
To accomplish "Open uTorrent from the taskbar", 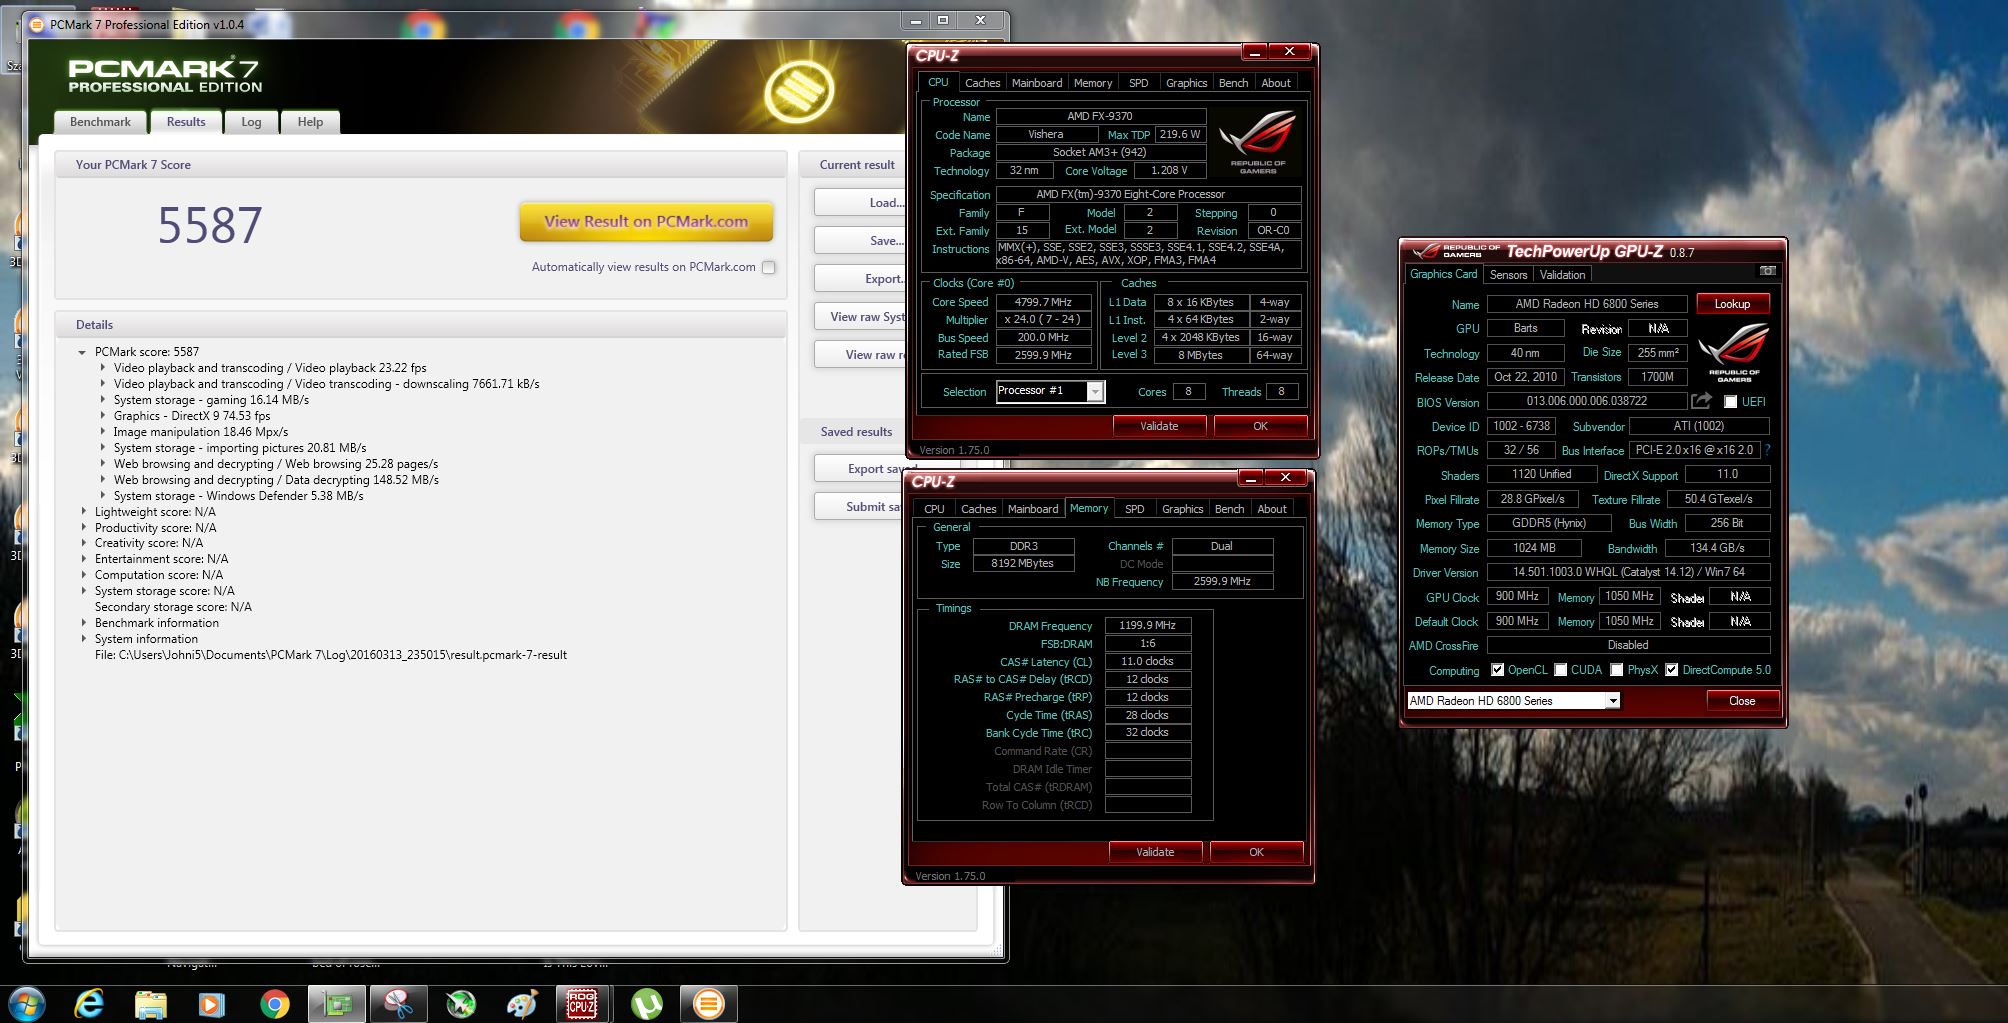I will [x=647, y=1004].
